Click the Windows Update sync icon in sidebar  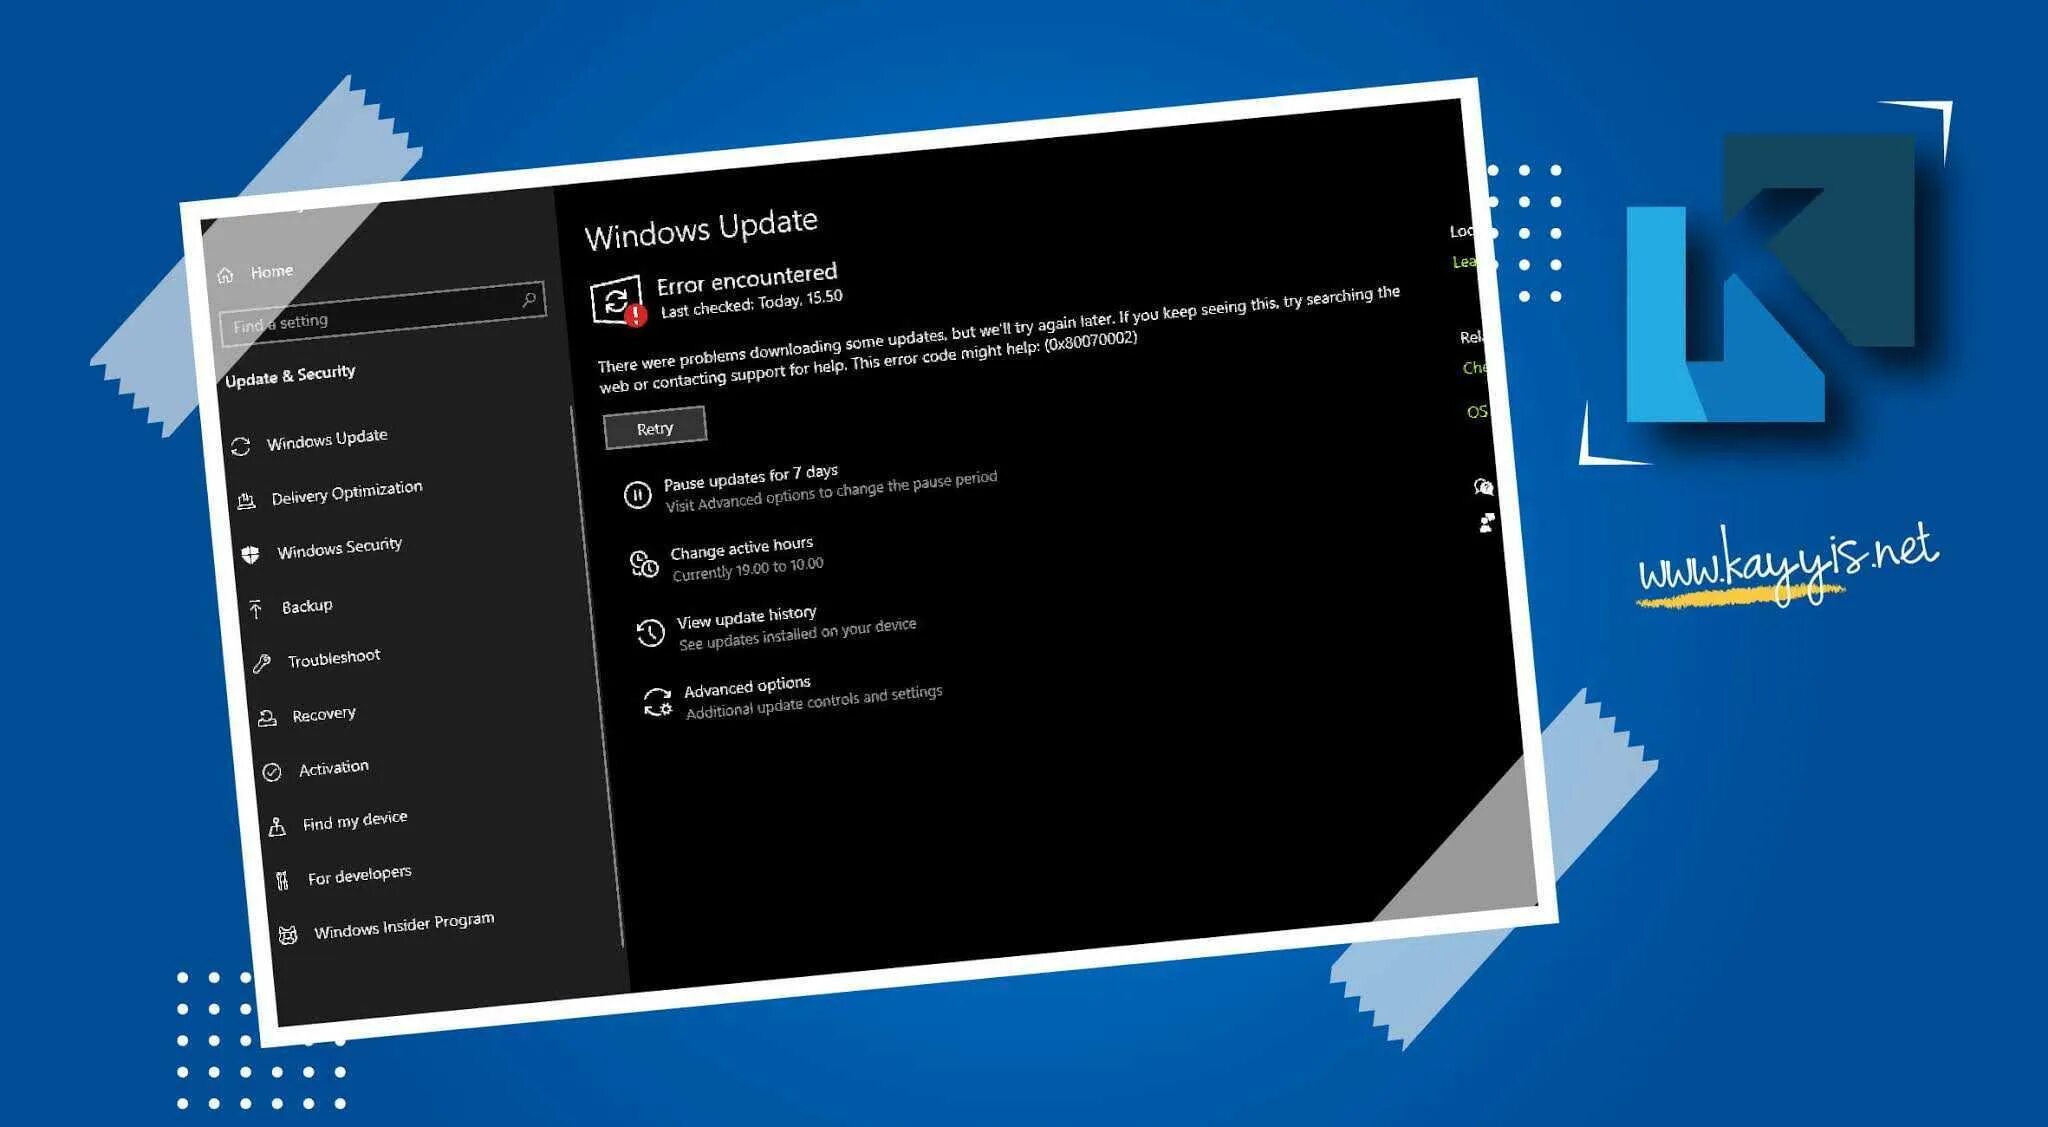[x=240, y=446]
